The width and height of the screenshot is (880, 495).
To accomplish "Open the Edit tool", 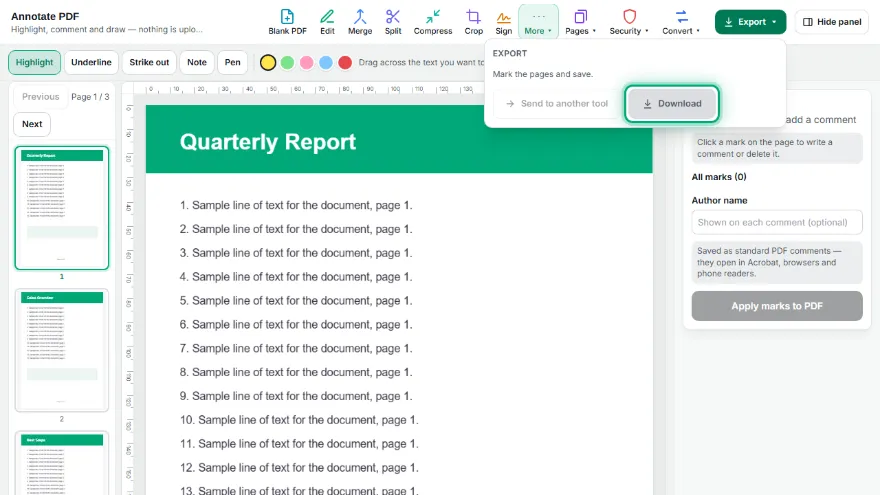I will pos(327,22).
